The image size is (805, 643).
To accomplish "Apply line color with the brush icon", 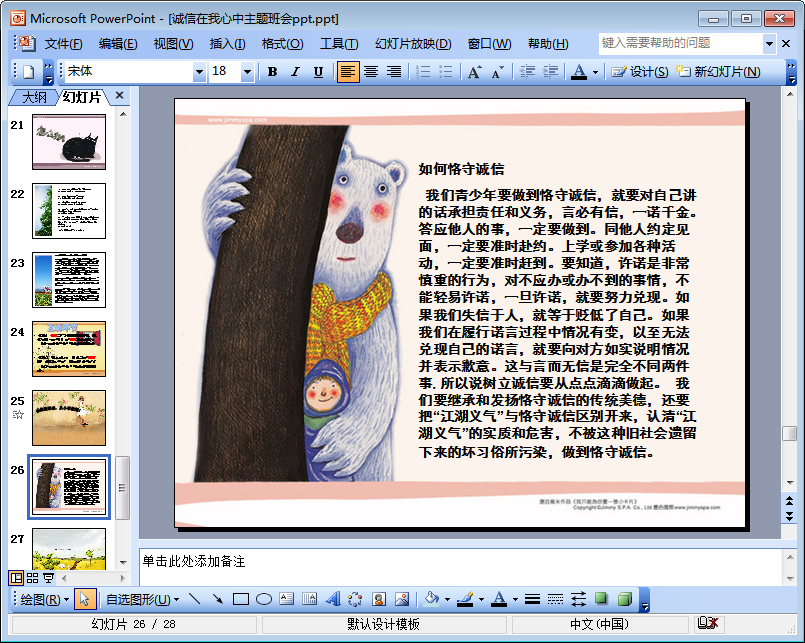I will [465, 599].
